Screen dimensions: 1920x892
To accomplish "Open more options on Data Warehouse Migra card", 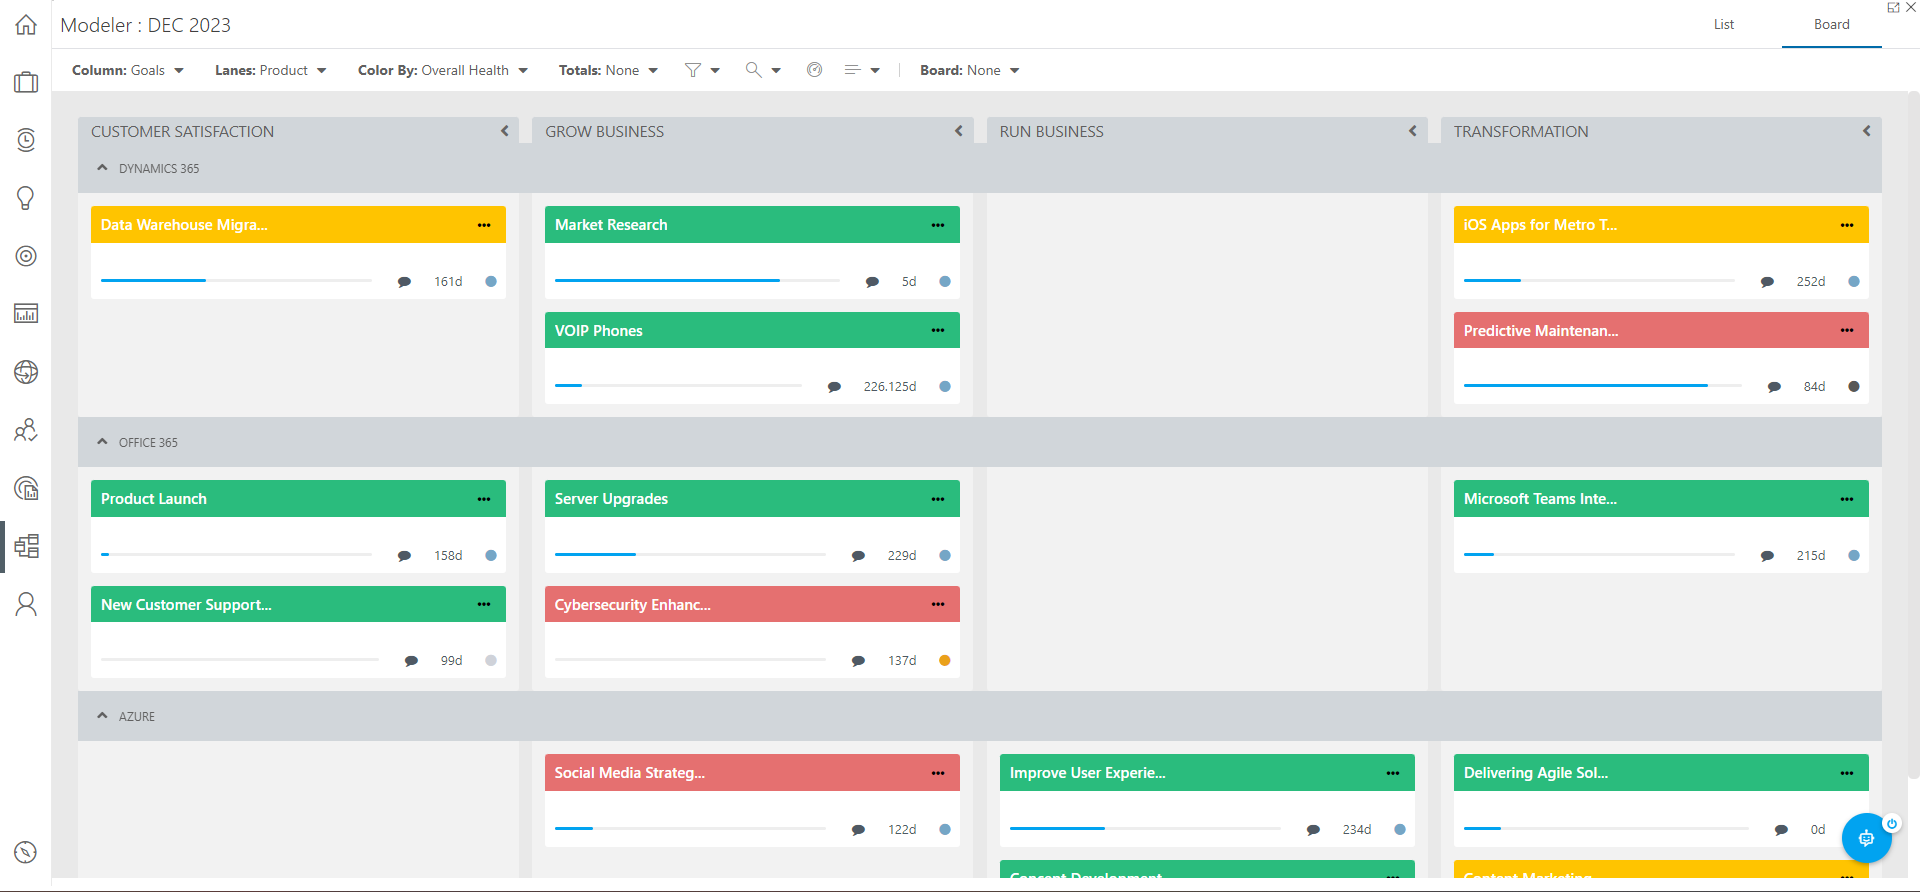I will tap(484, 225).
